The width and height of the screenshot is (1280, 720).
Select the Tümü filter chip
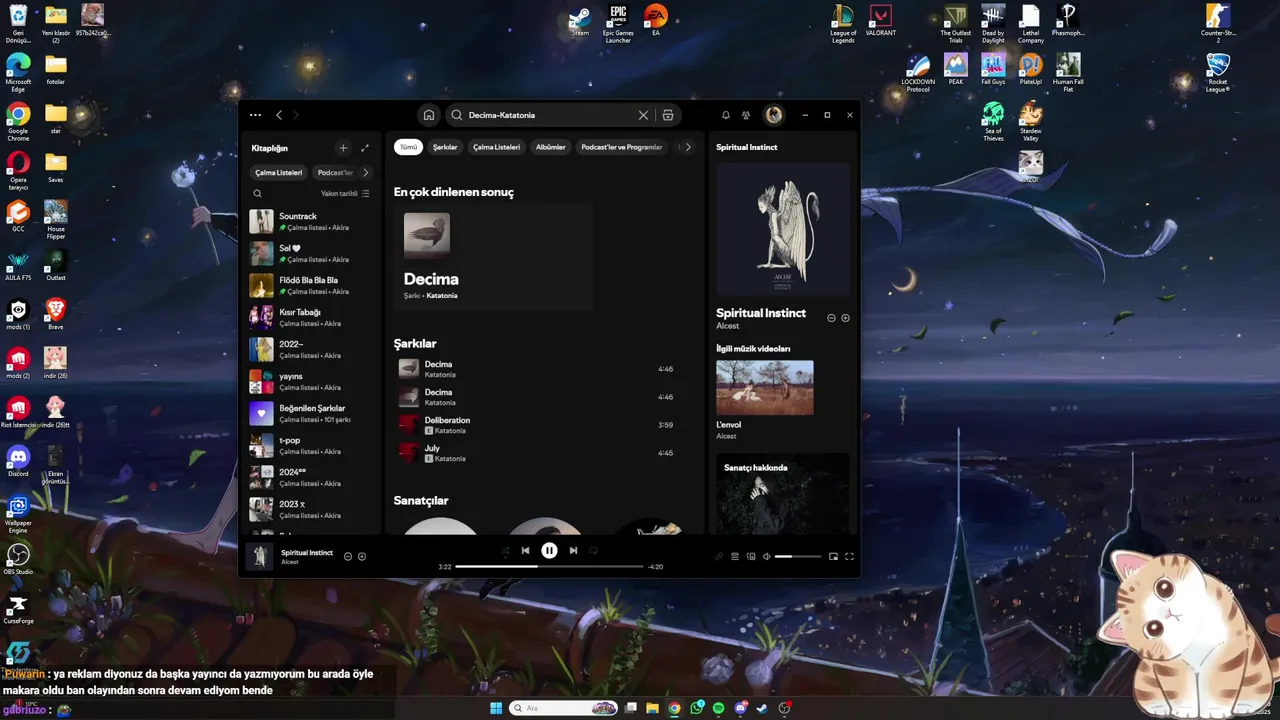coord(408,147)
